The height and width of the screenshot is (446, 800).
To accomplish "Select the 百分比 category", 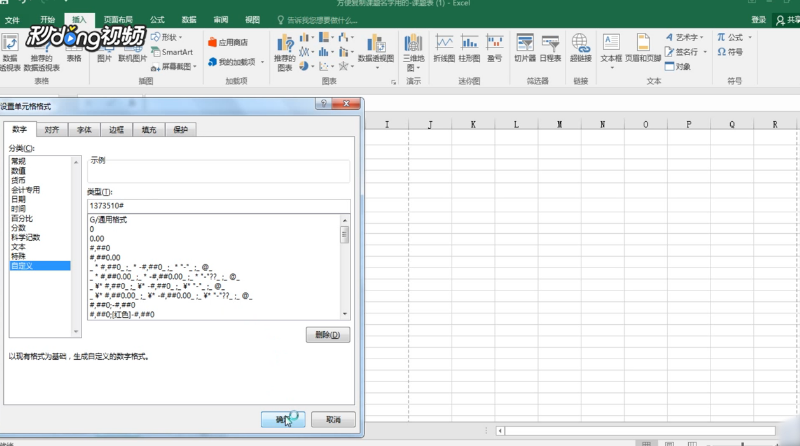I will click(40, 218).
